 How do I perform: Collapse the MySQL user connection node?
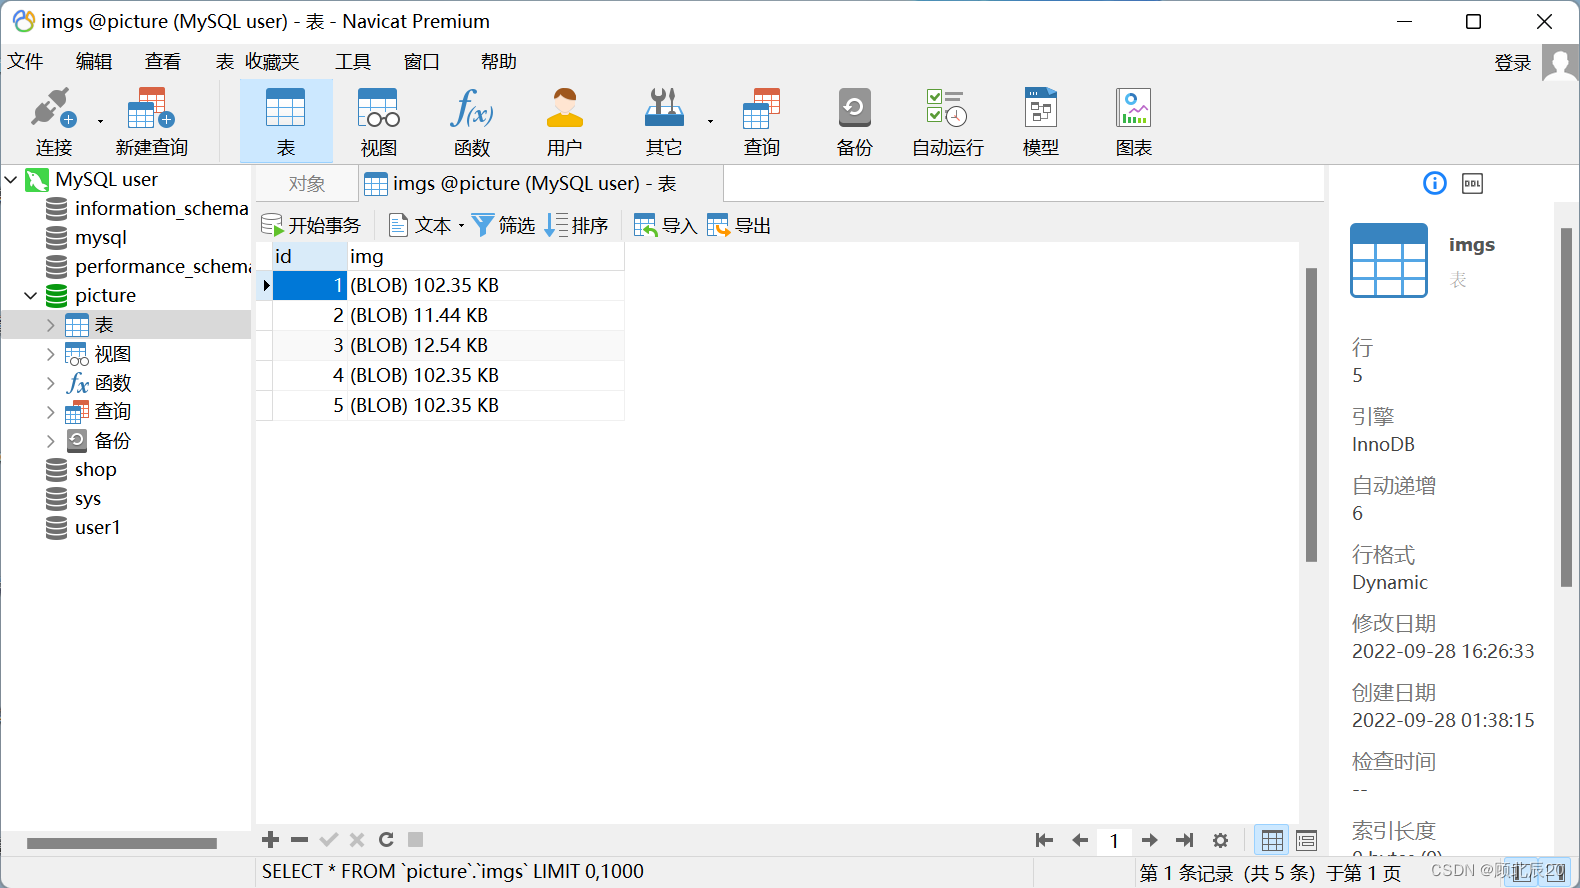coord(11,180)
